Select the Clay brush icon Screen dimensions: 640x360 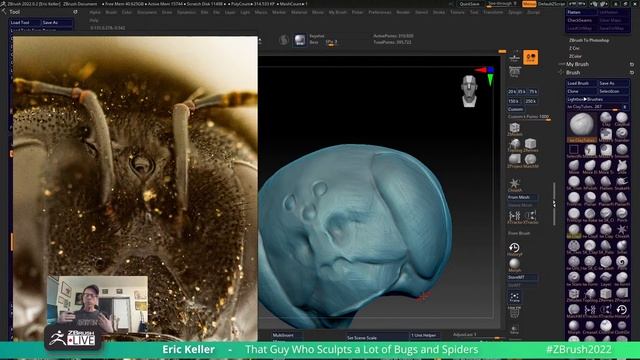606,120
